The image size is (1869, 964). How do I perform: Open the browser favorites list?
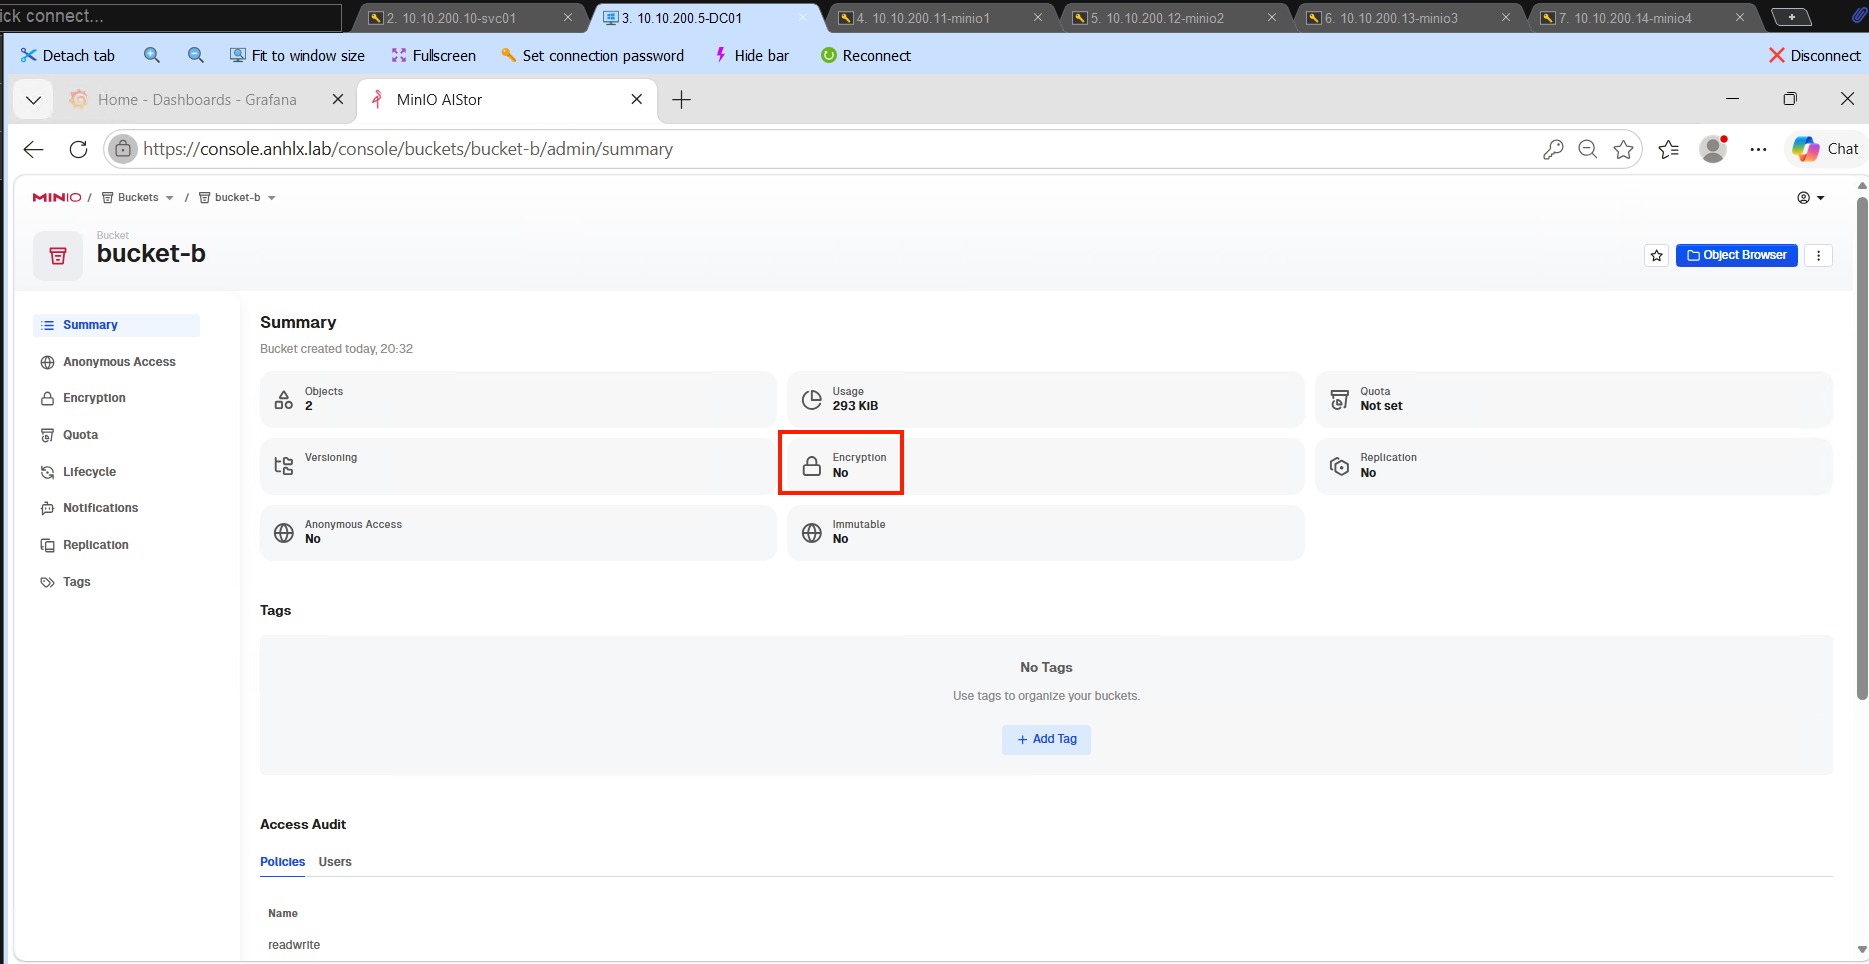pos(1668,149)
